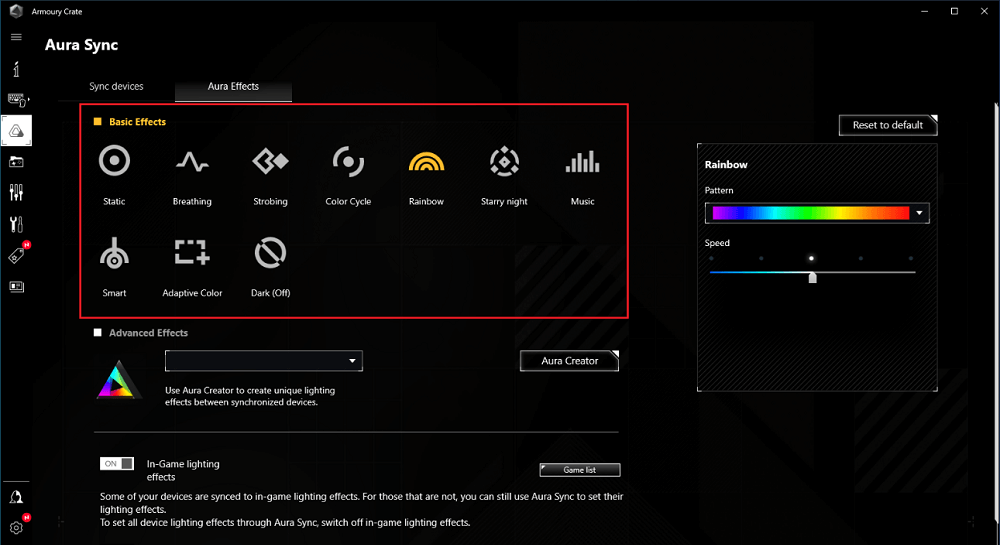The image size is (1000, 545).
Task: Open the Rainbow Pattern dropdown arrow
Action: pos(919,213)
